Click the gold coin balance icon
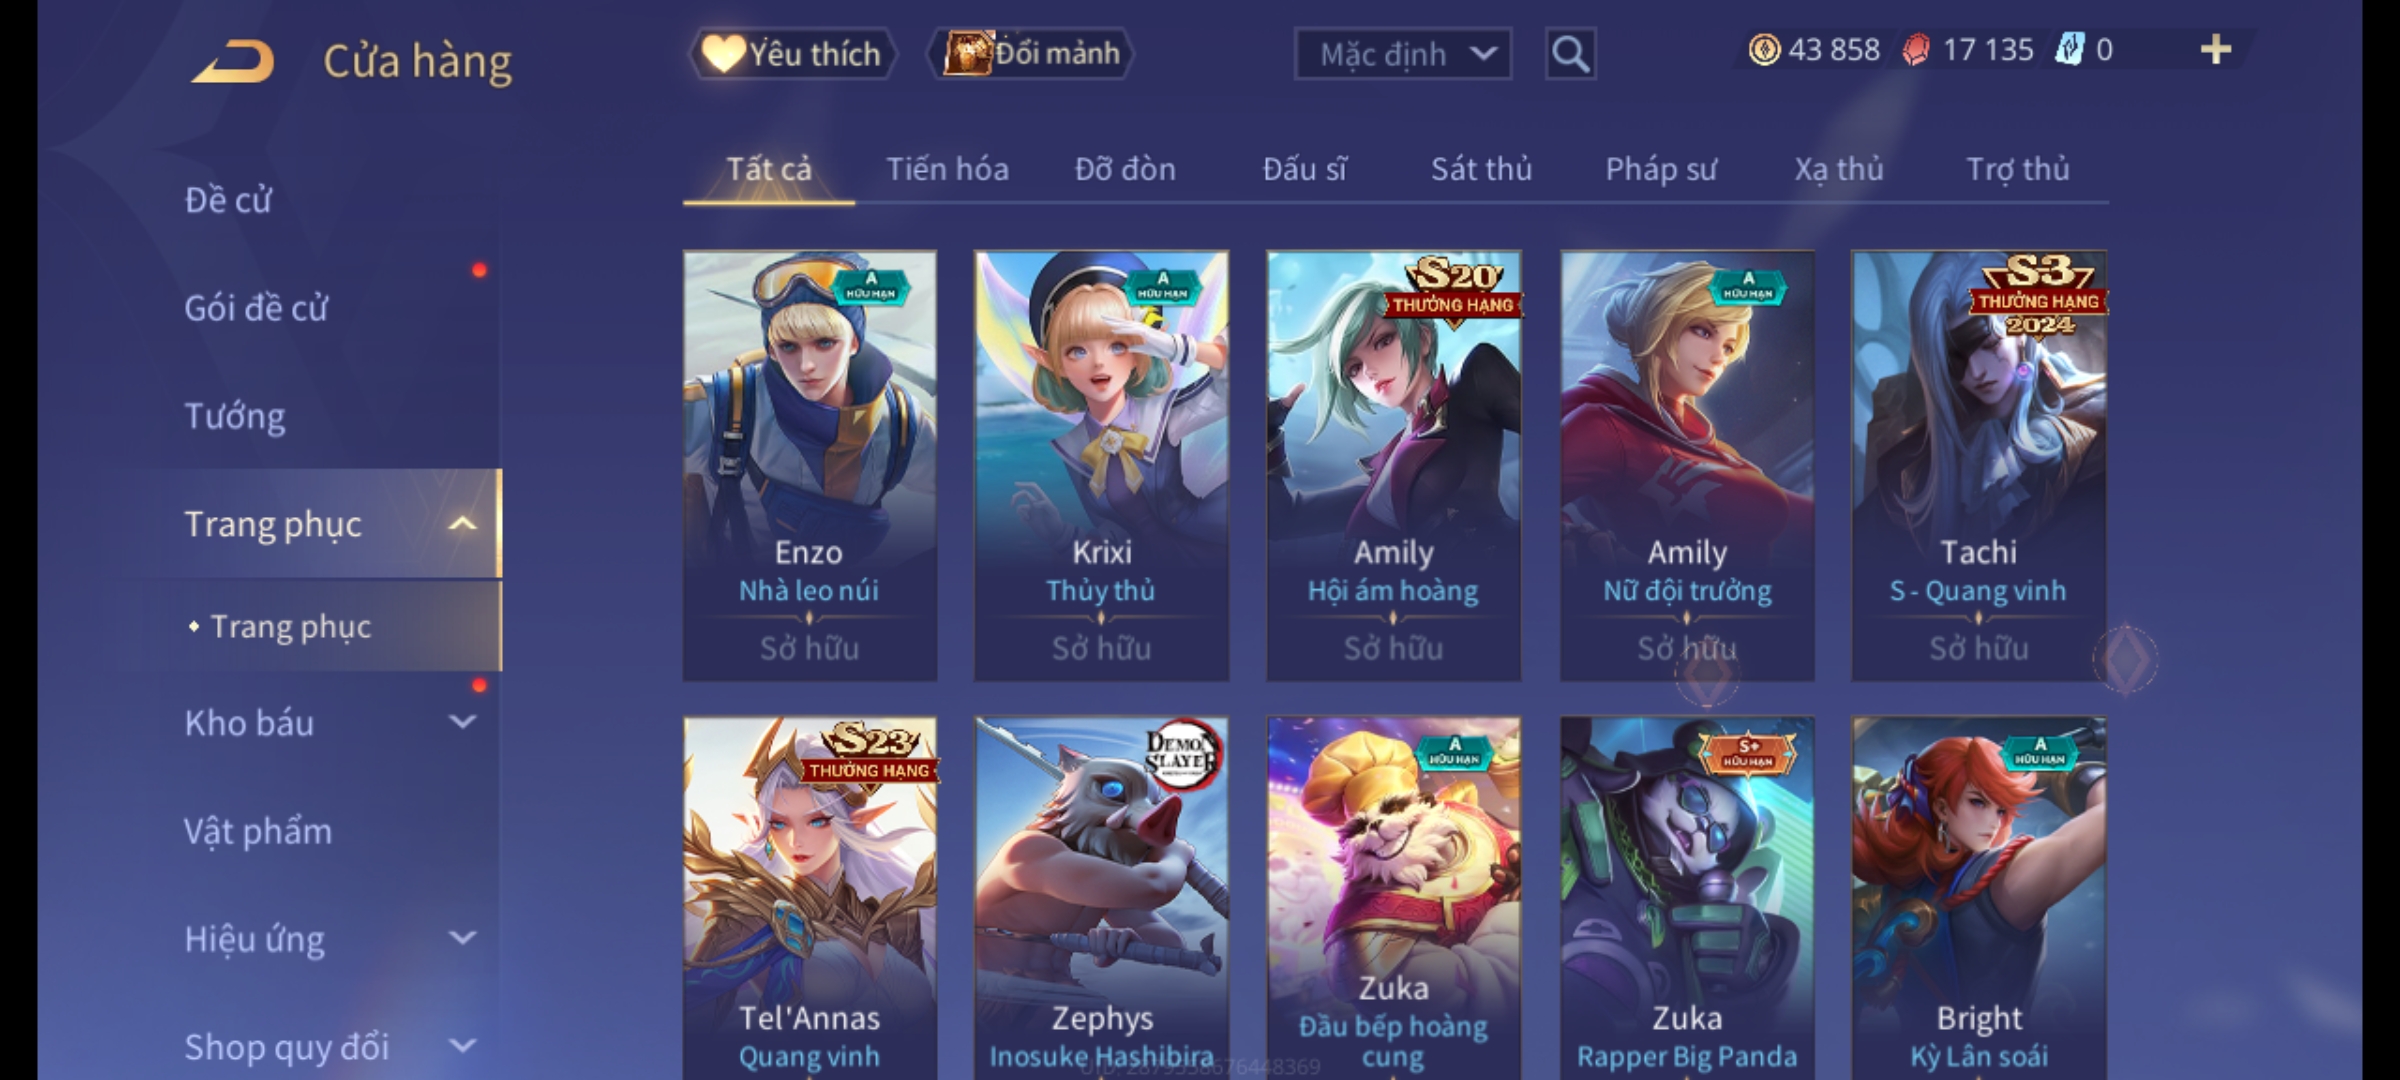Screen dimensions: 2400x1080 (x=1764, y=50)
